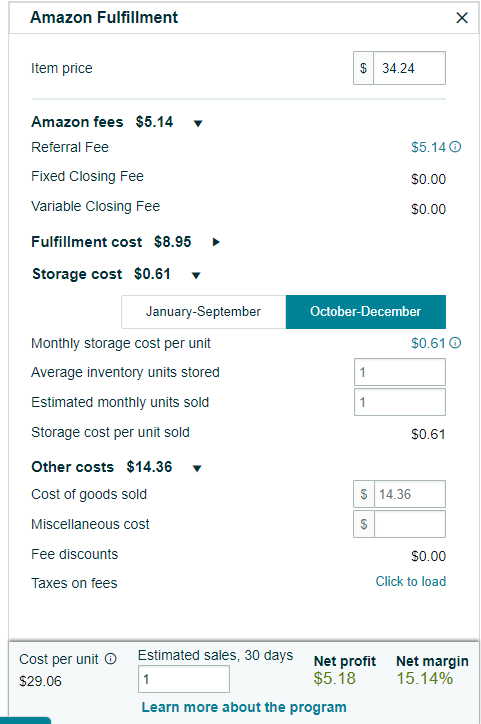
Task: Collapse the Storage cost section arrow
Action: pyautogui.click(x=196, y=275)
